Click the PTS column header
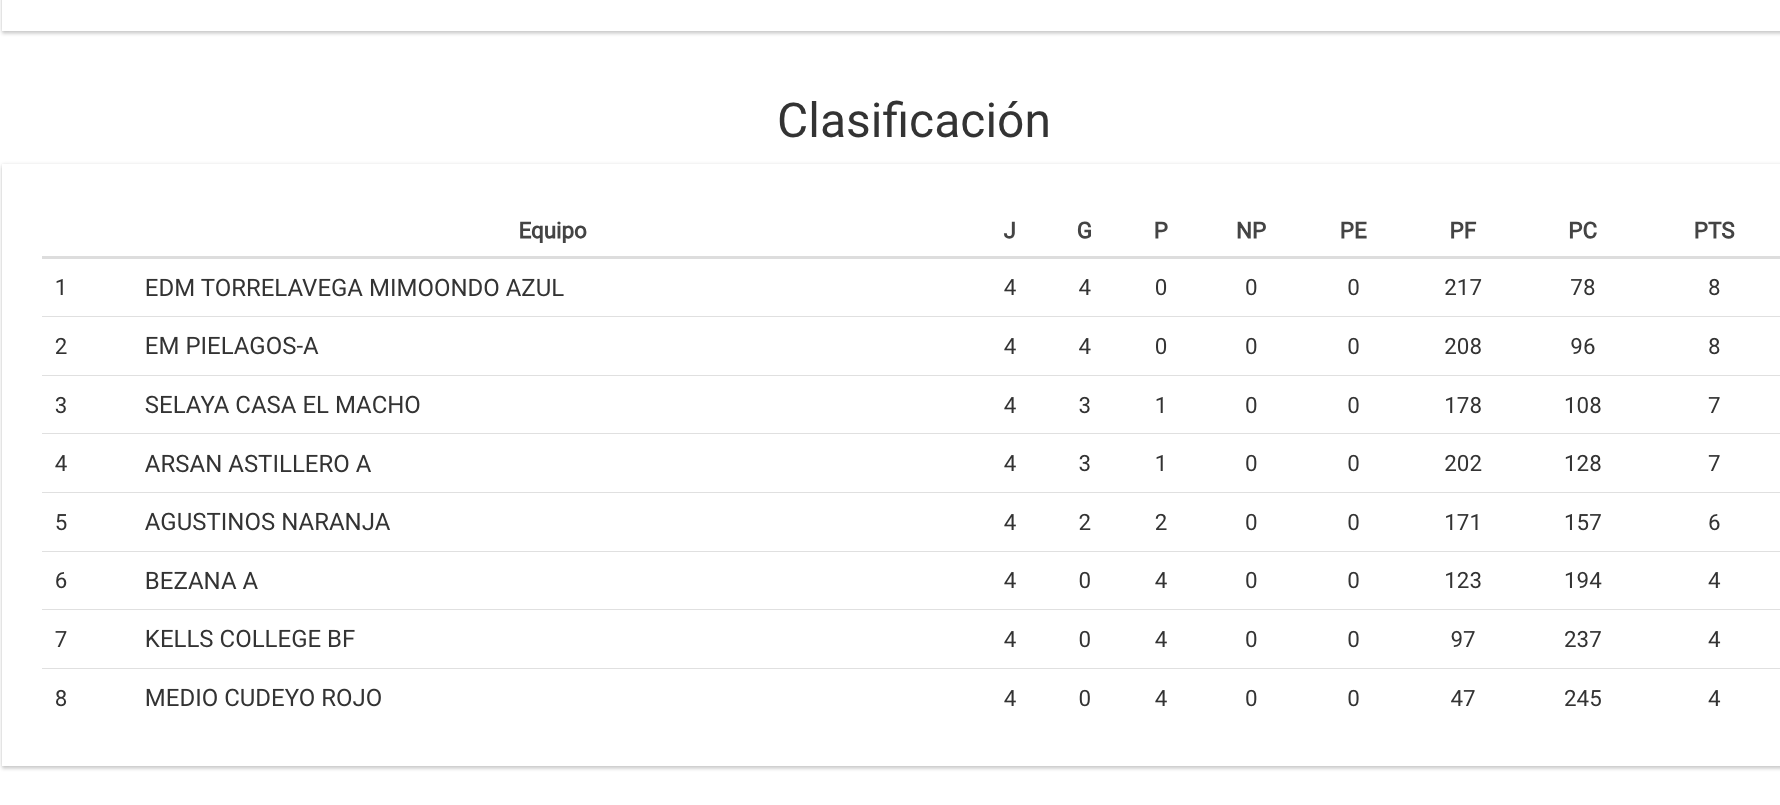1780x805 pixels. point(1713,231)
